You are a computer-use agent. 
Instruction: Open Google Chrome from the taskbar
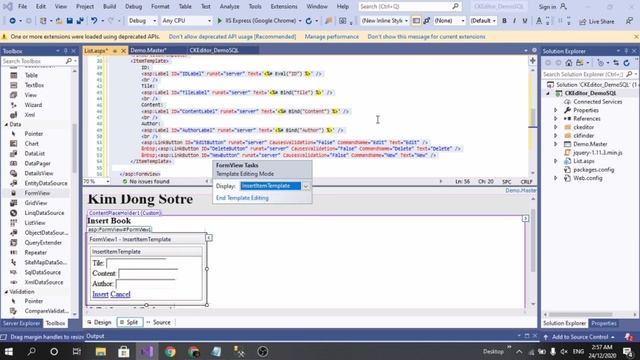coord(170,352)
